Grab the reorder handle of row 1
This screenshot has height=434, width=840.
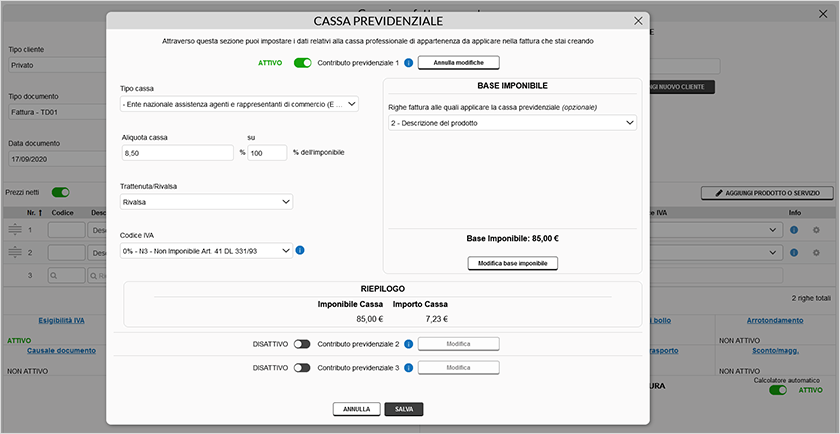coord(16,230)
